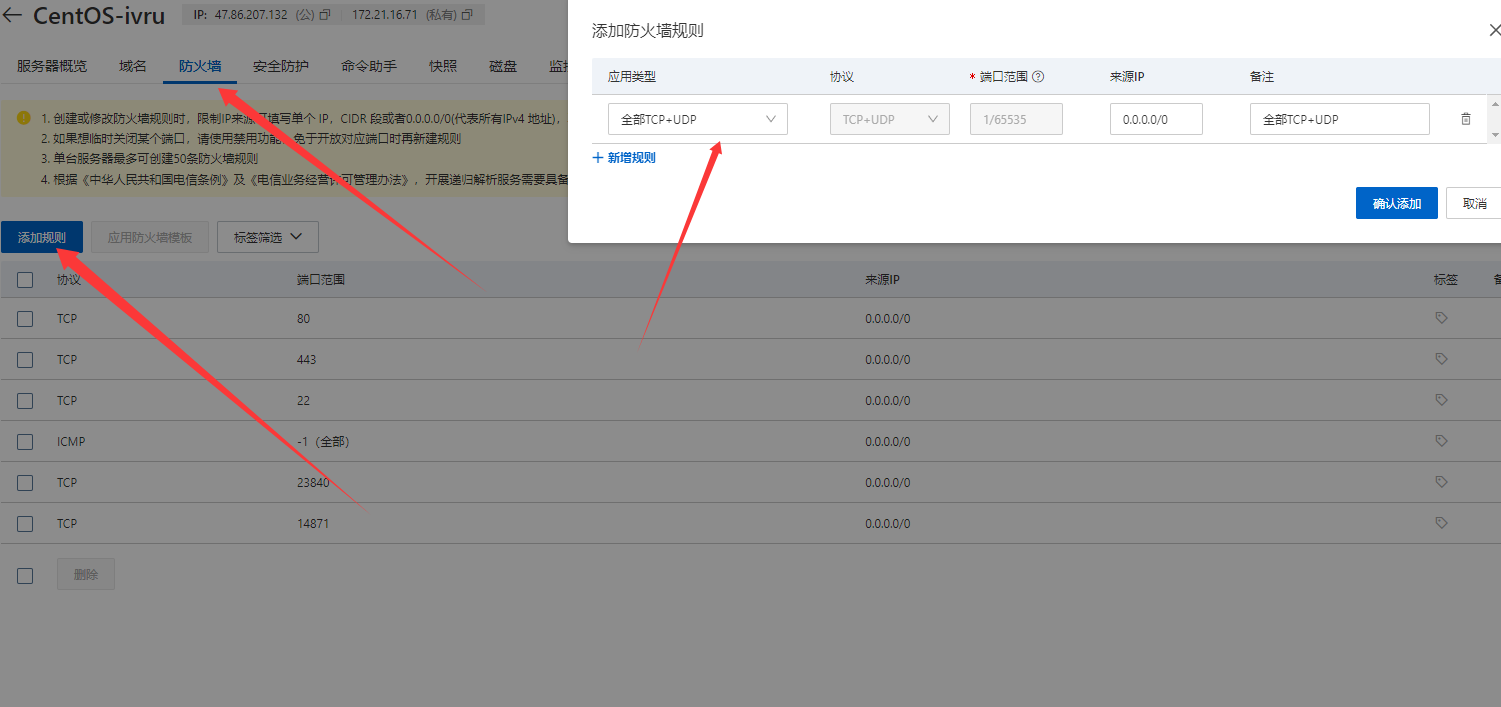Click the tag icon on port 80 row
Viewport: 1501px width, 707px height.
point(1441,318)
